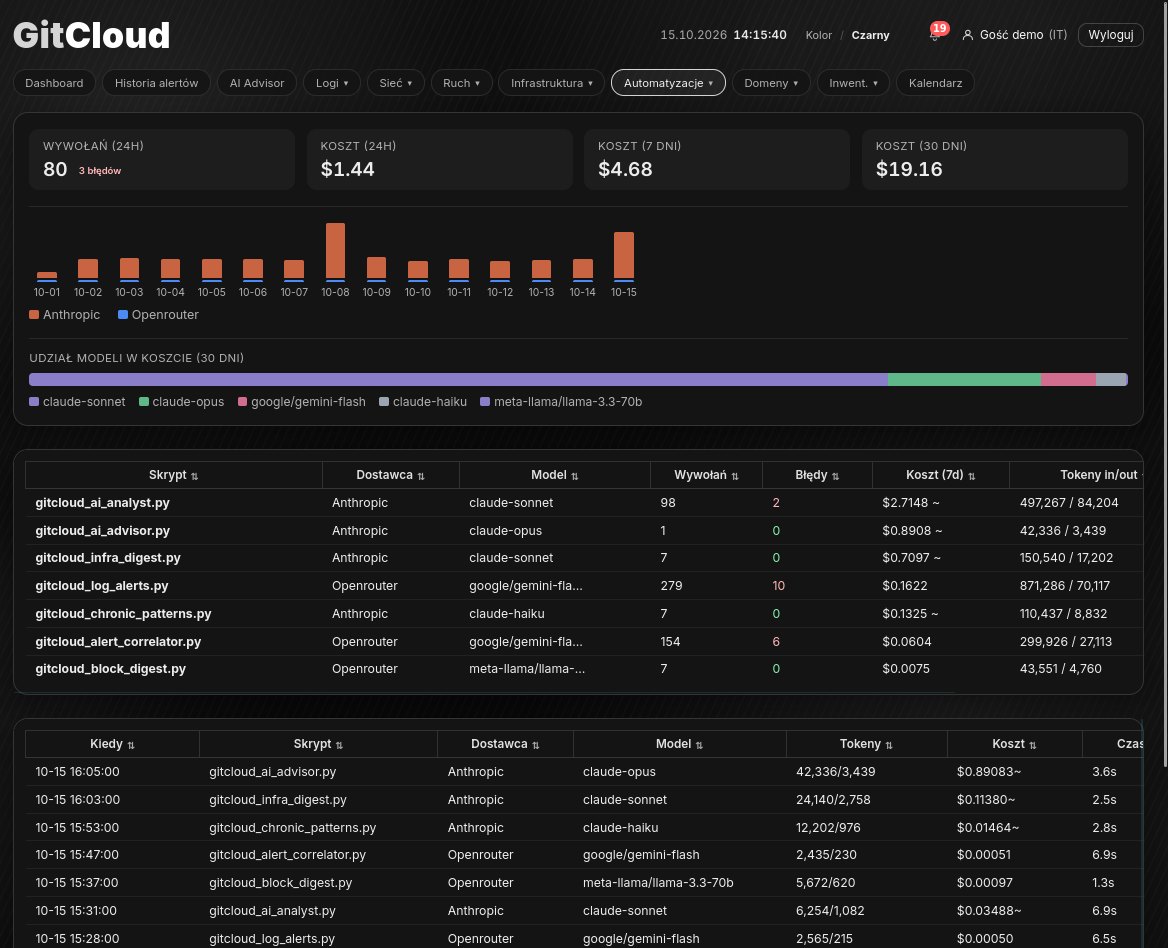Image resolution: width=1168 pixels, height=948 pixels.
Task: Click error count 10 for log_alerts
Action: tap(778, 586)
